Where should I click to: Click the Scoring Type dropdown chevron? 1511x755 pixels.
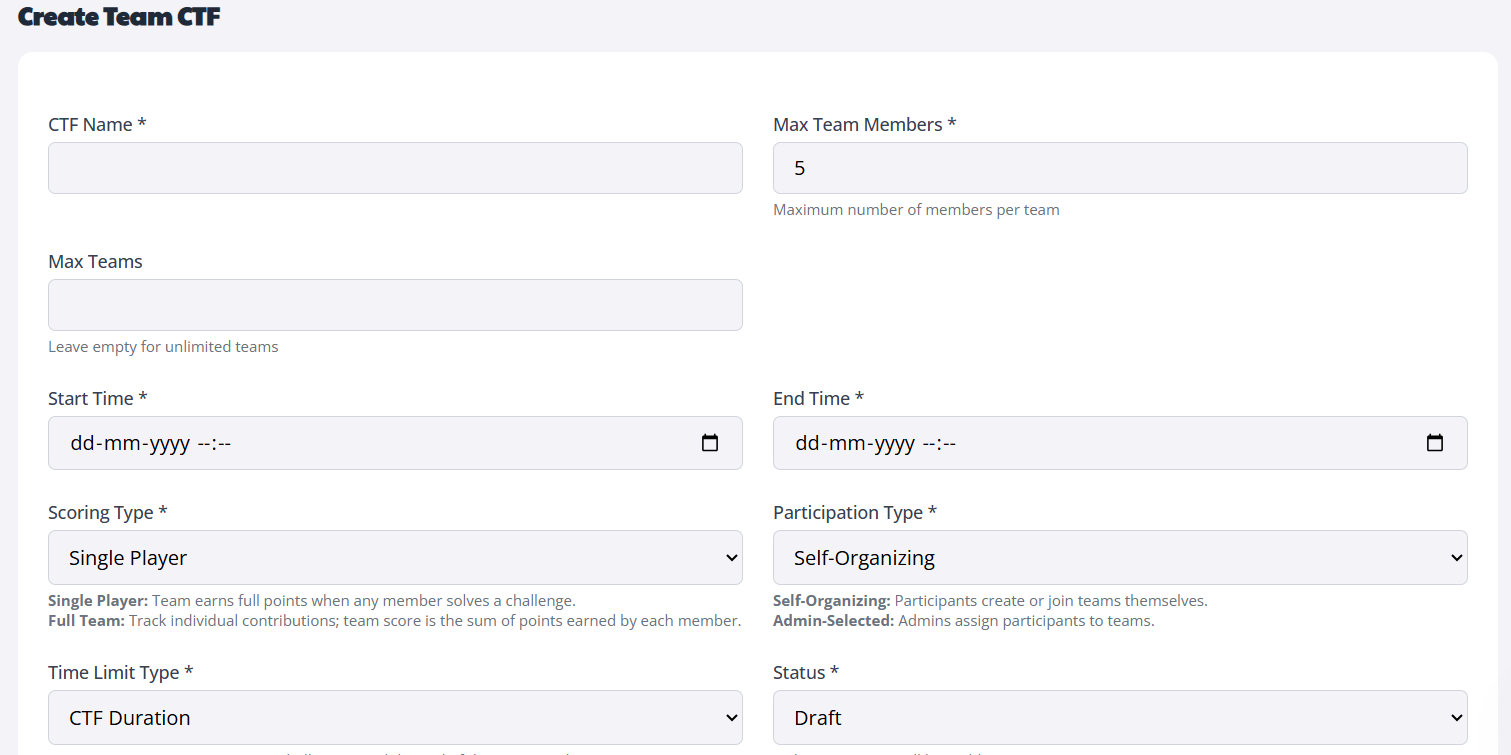click(x=730, y=557)
